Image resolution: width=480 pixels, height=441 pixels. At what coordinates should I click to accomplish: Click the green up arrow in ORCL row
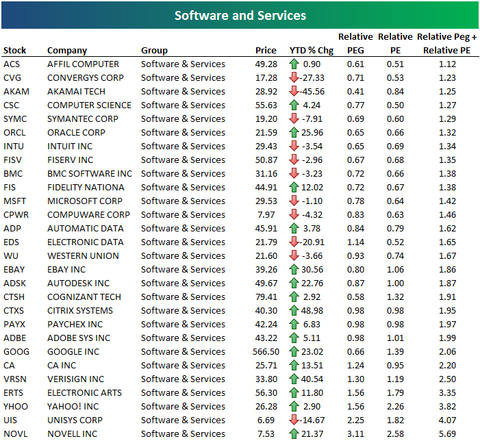pyautogui.click(x=294, y=132)
